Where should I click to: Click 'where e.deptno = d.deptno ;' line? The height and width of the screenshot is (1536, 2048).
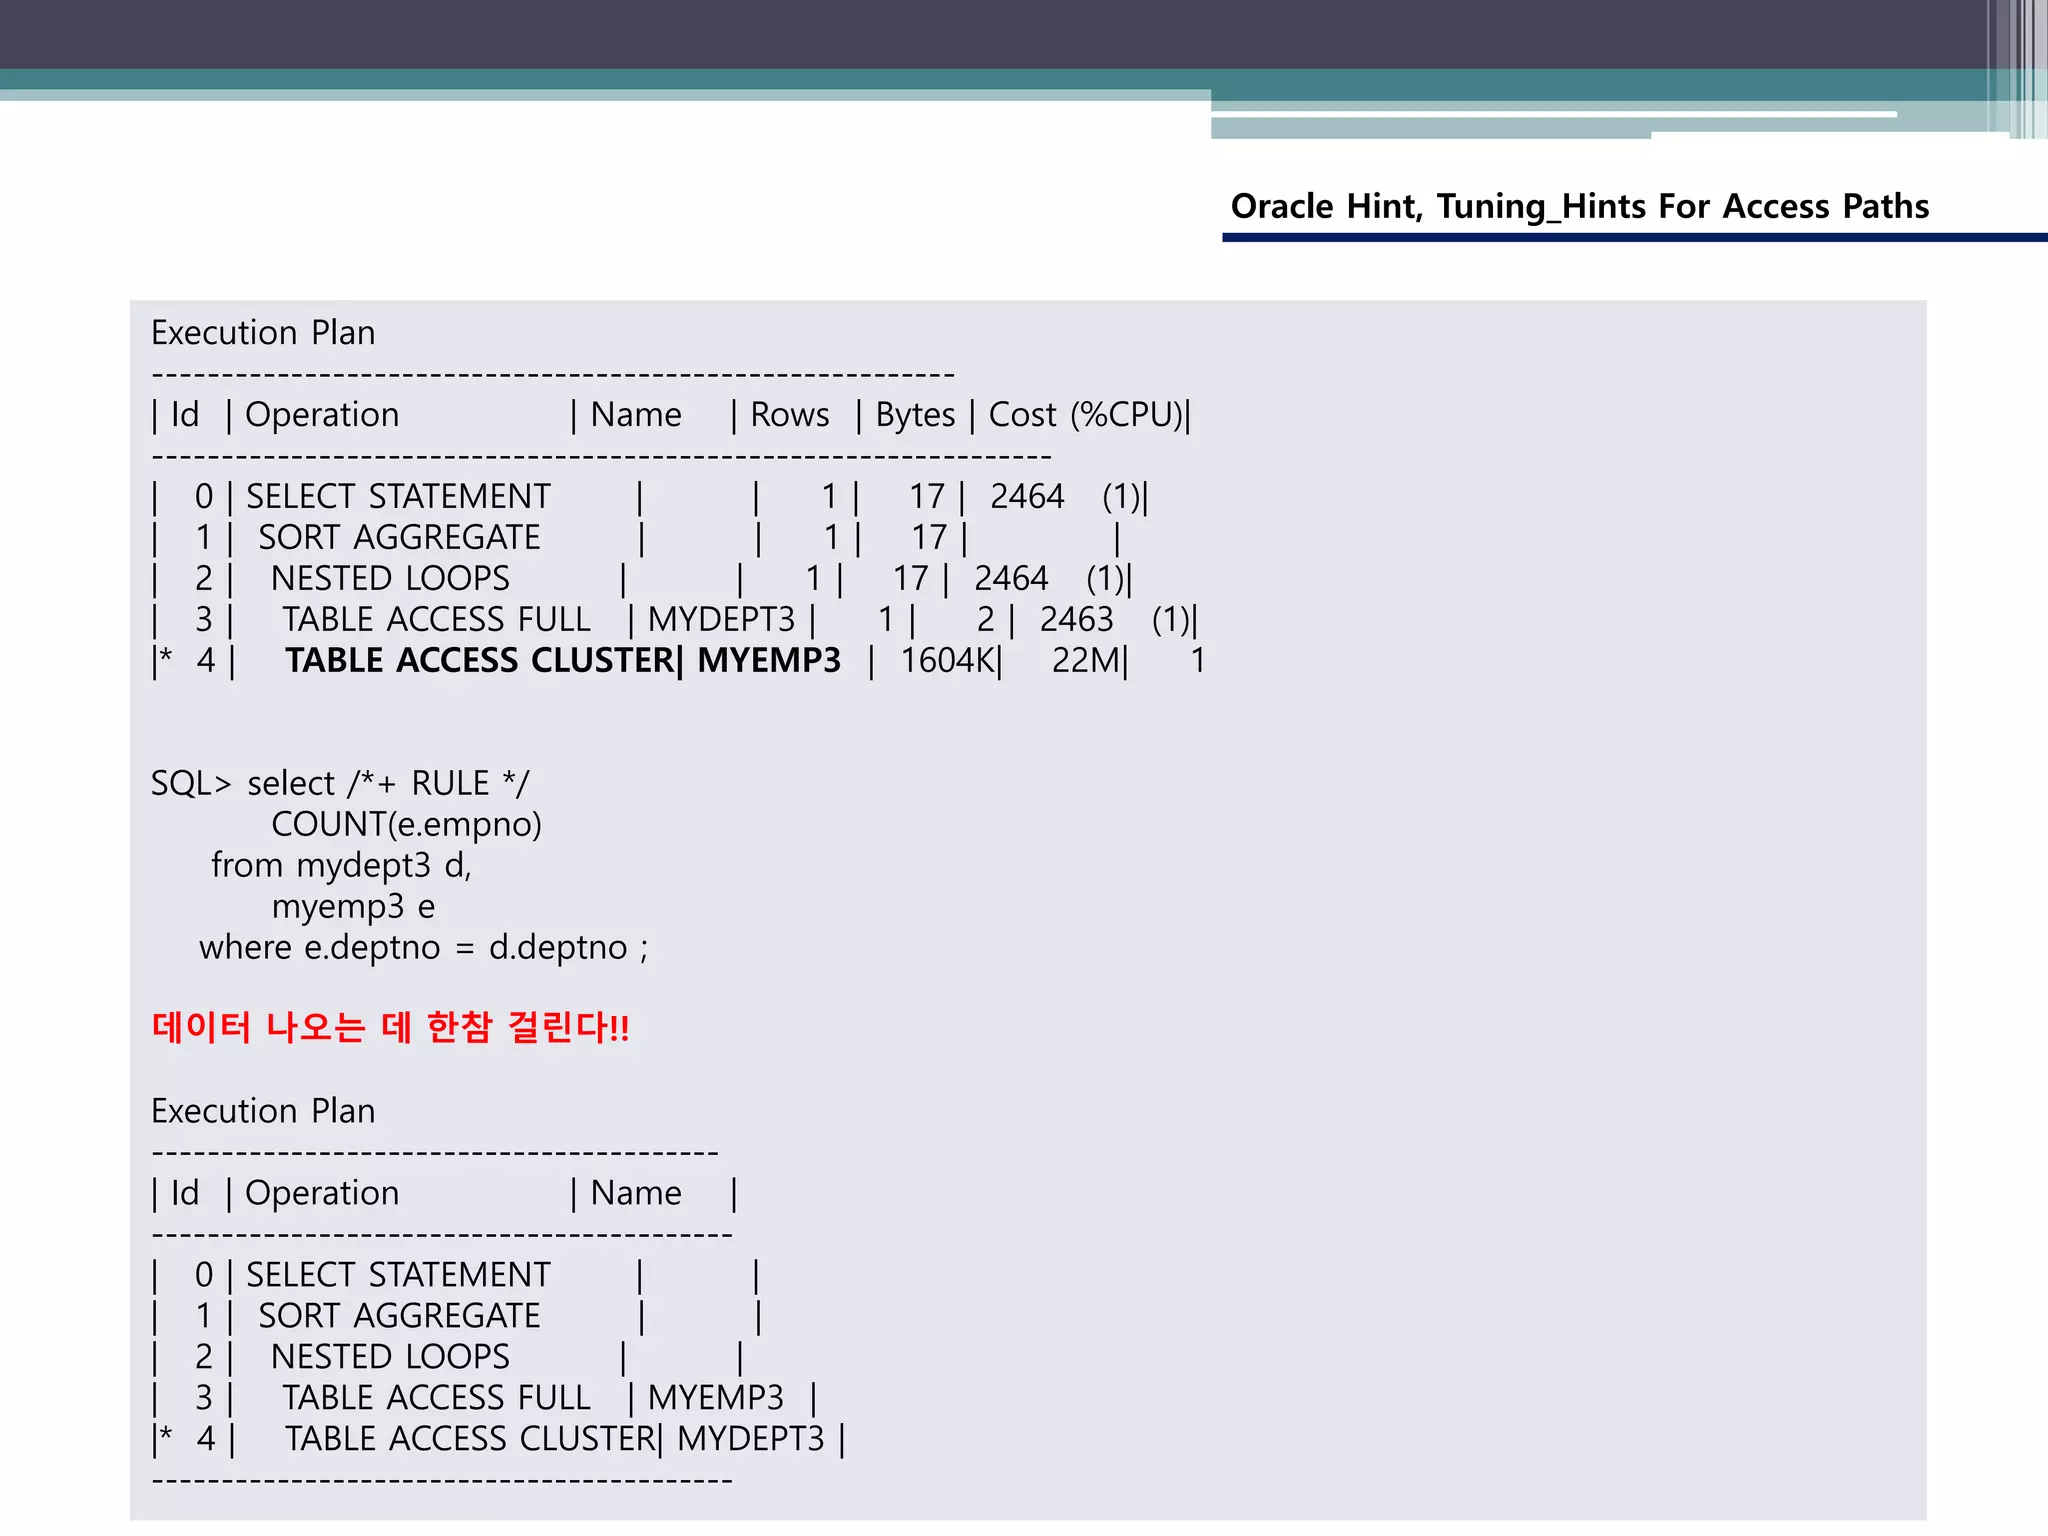point(424,948)
